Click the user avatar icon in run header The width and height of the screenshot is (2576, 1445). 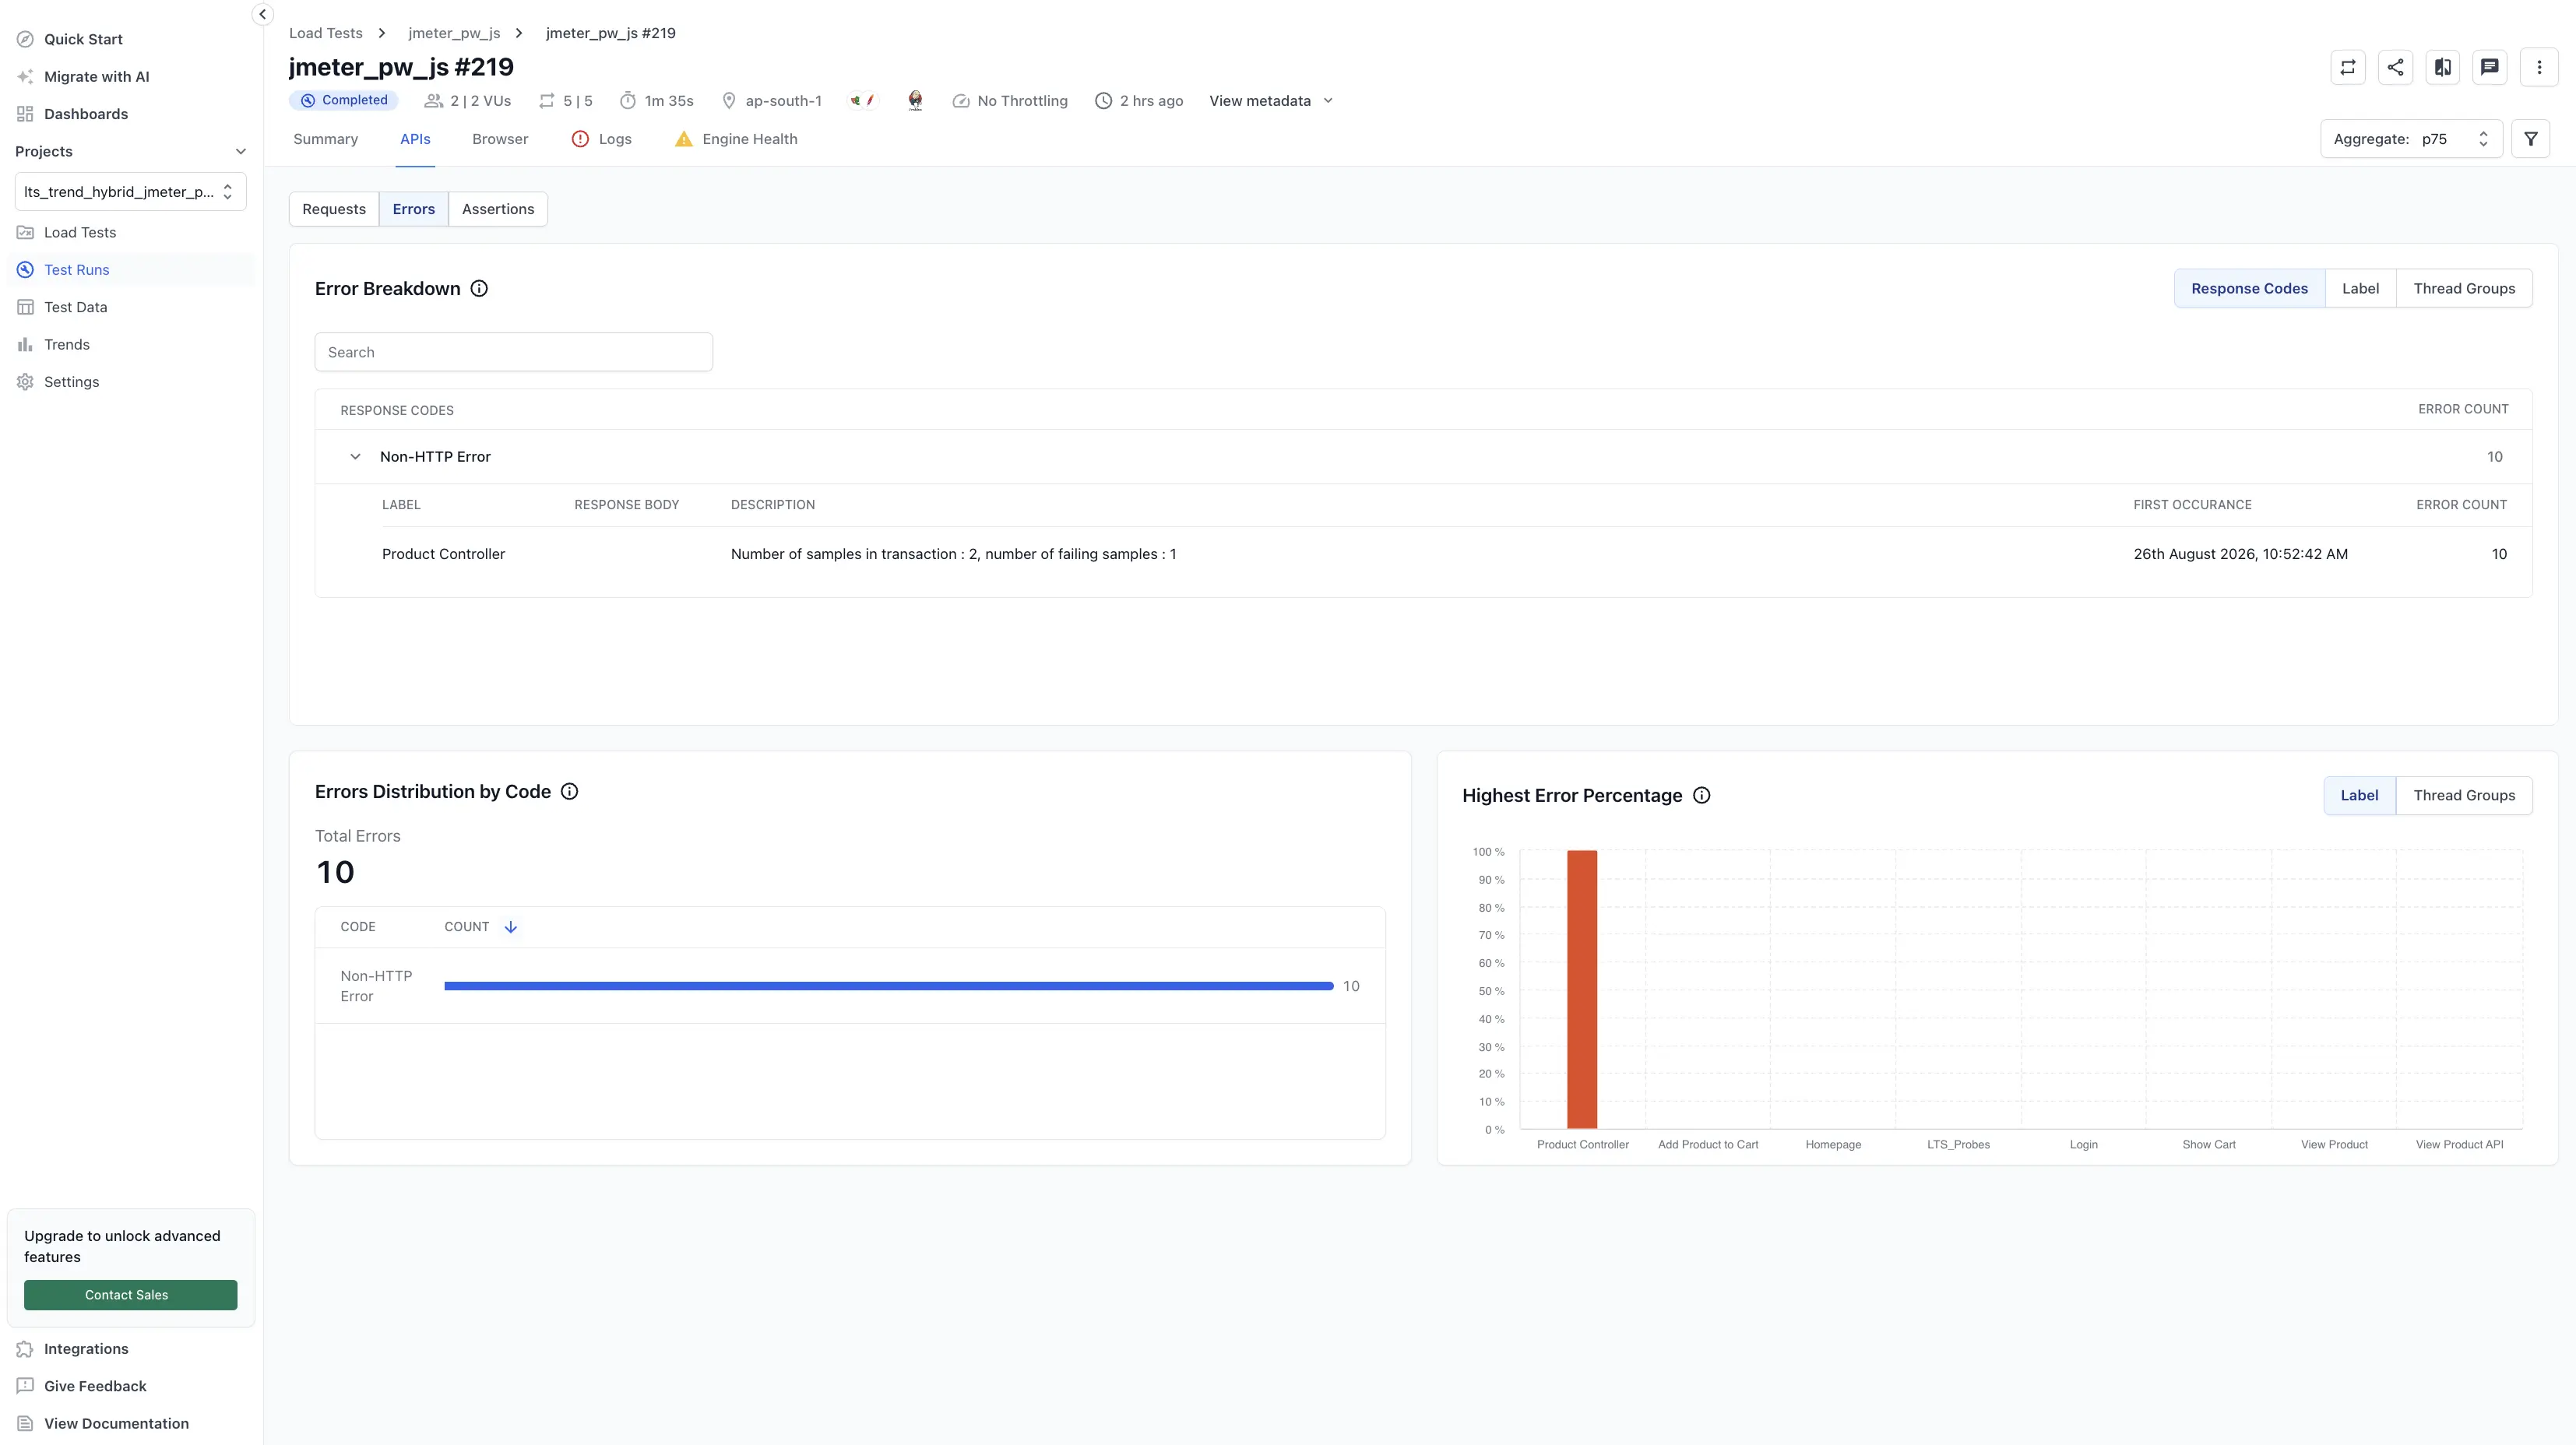(915, 101)
